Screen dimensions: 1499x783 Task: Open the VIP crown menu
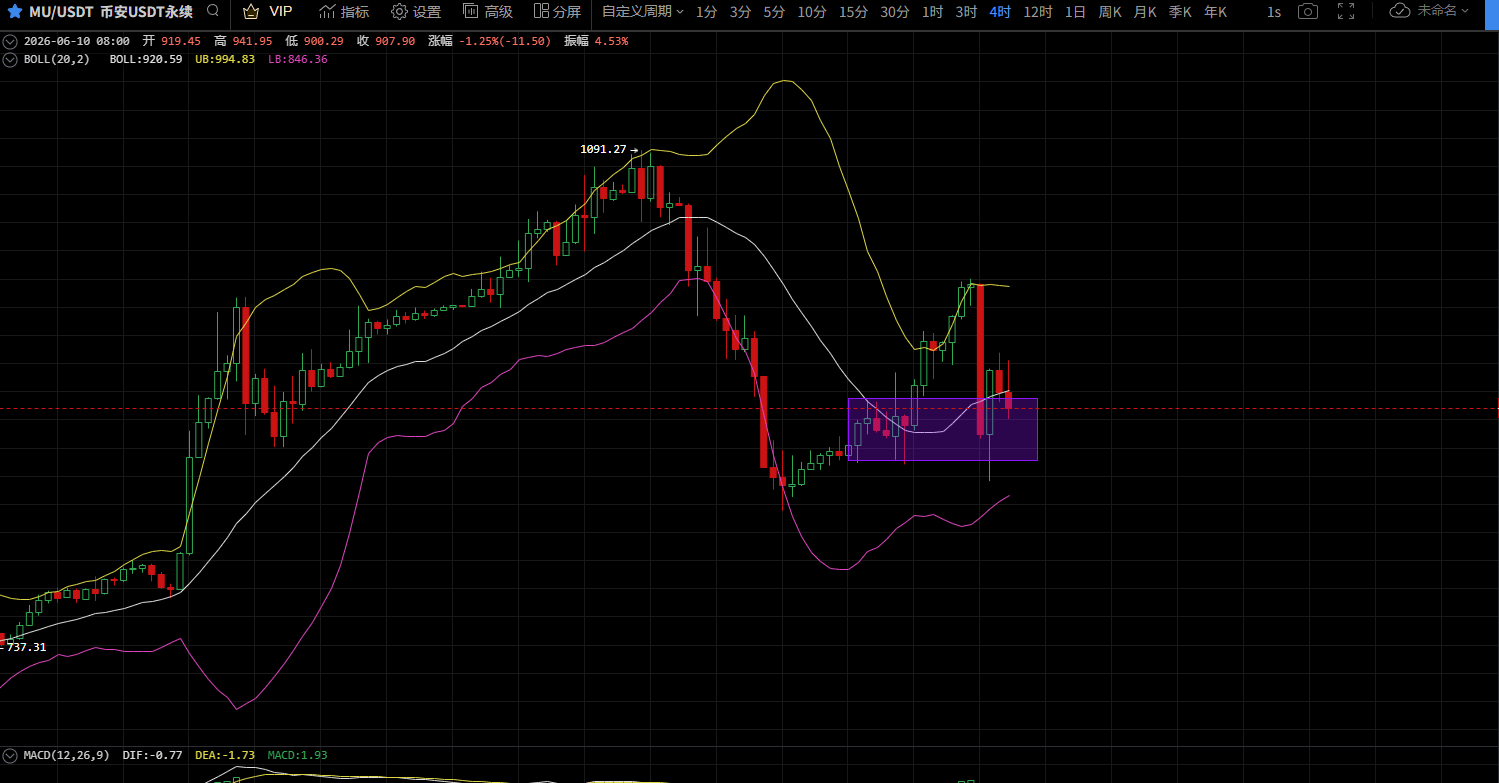click(267, 11)
